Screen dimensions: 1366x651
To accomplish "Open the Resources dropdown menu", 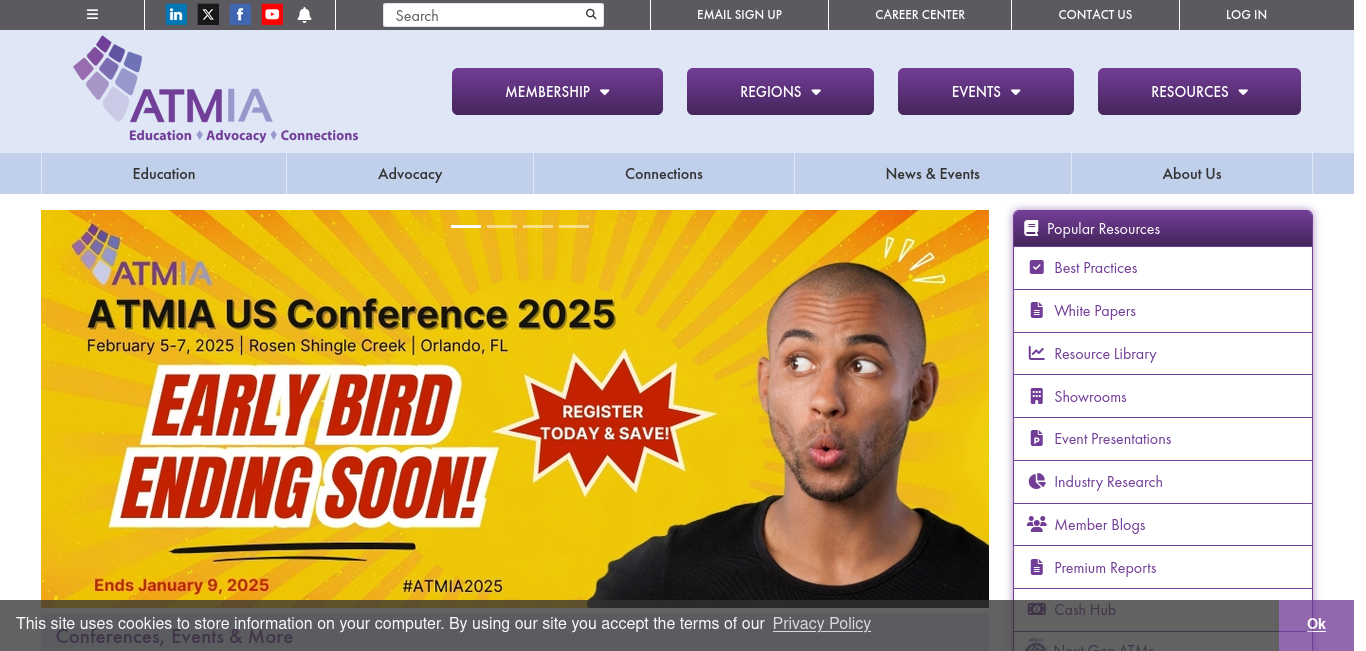I will [x=1199, y=91].
